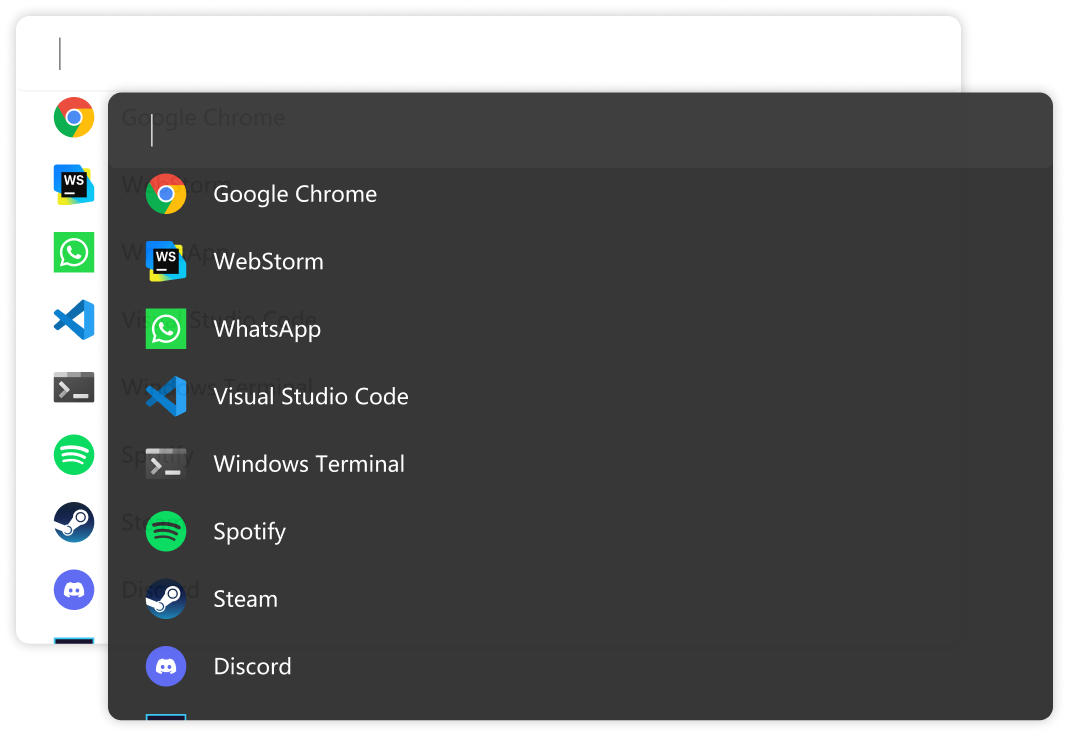This screenshot has width=1080, height=740.
Task: Focus the light launcher search field
Action: click(488, 54)
